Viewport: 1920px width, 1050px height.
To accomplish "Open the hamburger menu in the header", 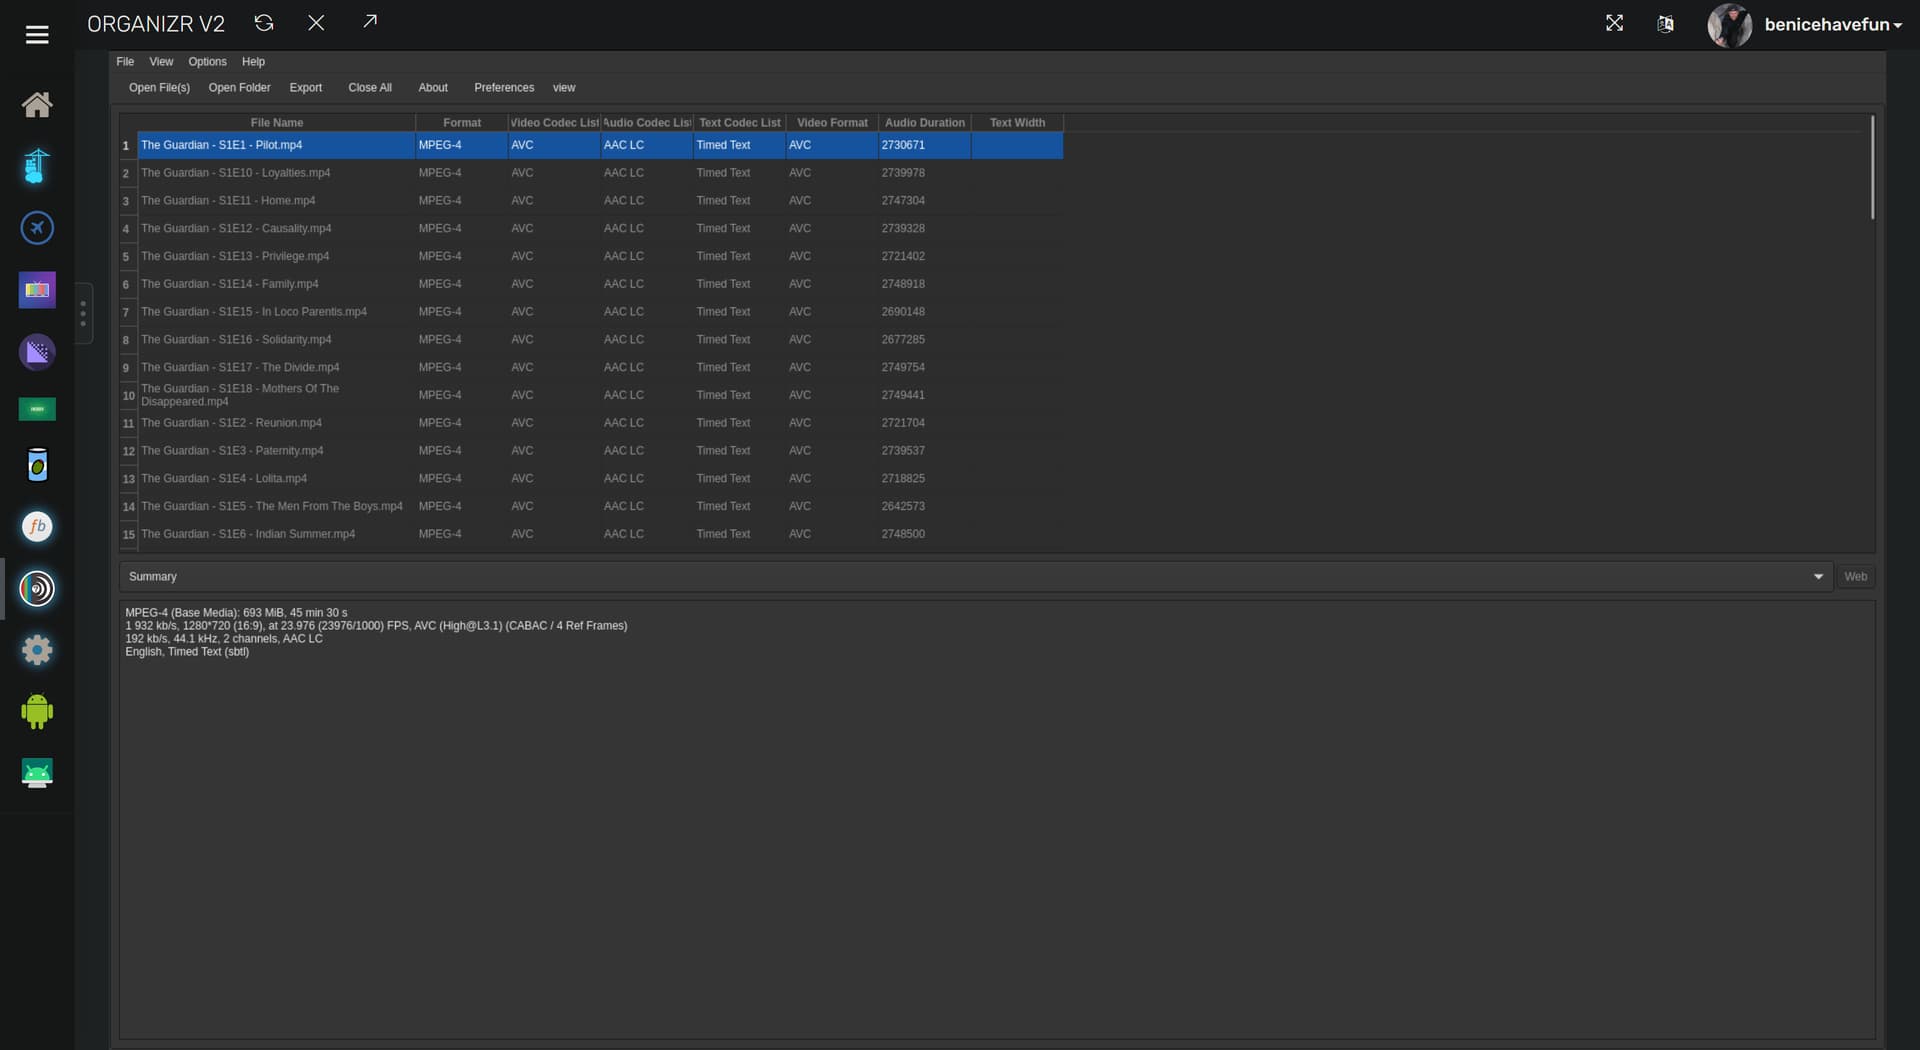I will pyautogui.click(x=37, y=35).
